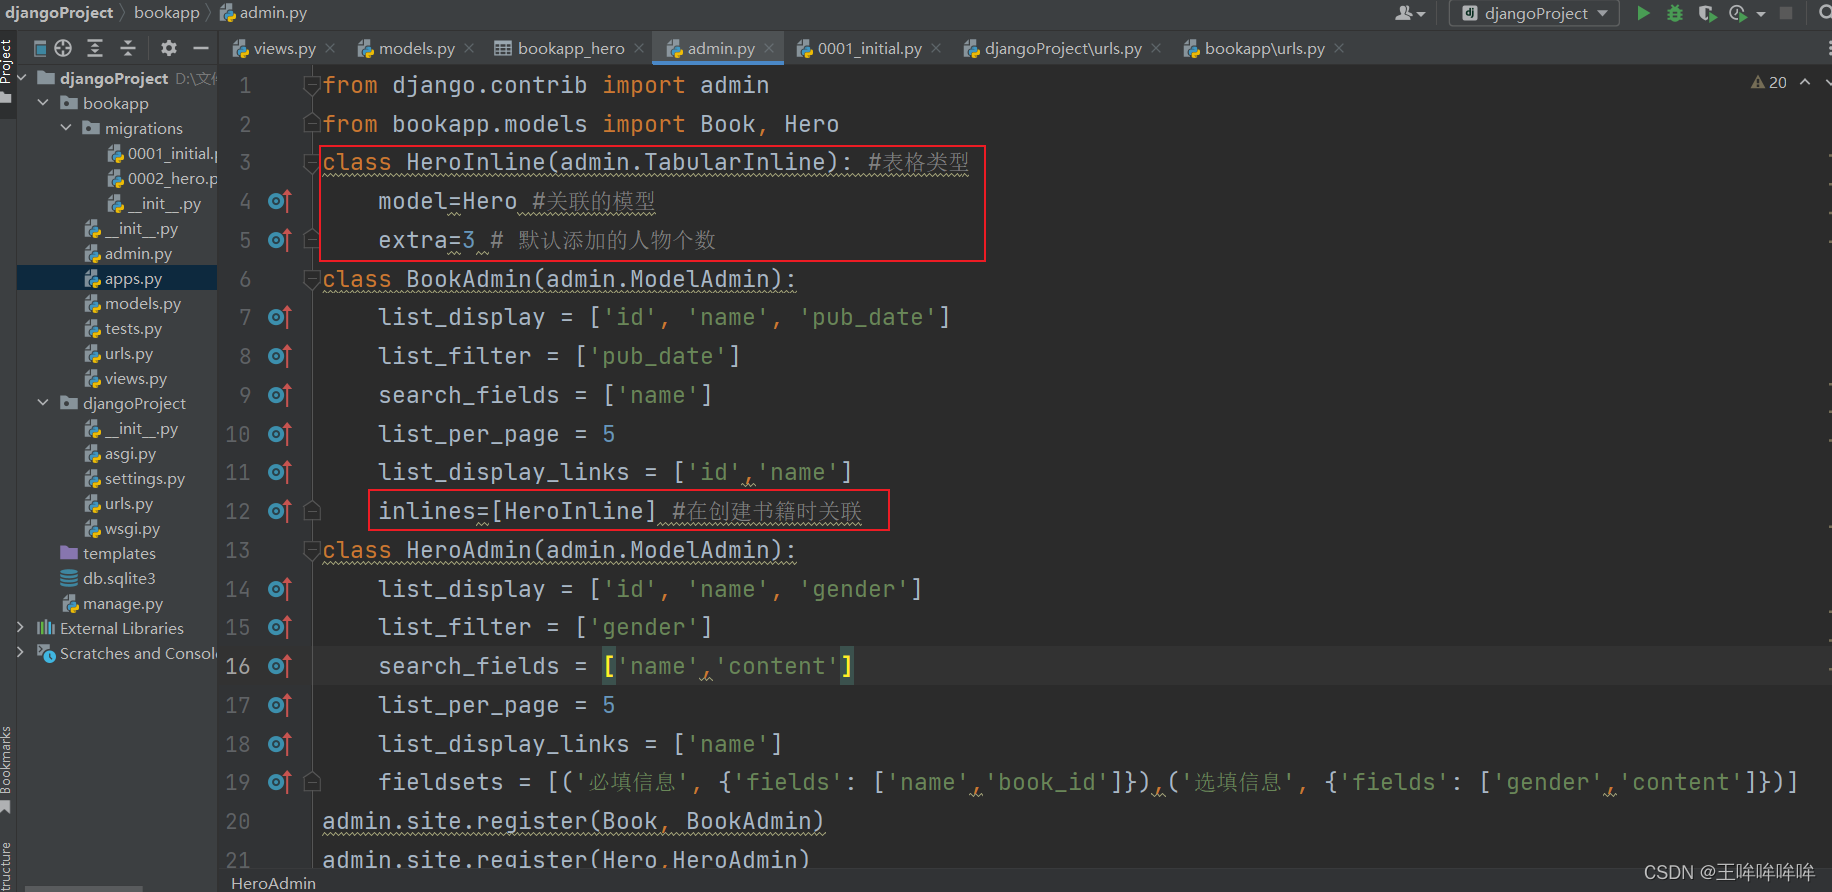Collapse the djangoProject root folder
1832x892 pixels.
tap(22, 78)
